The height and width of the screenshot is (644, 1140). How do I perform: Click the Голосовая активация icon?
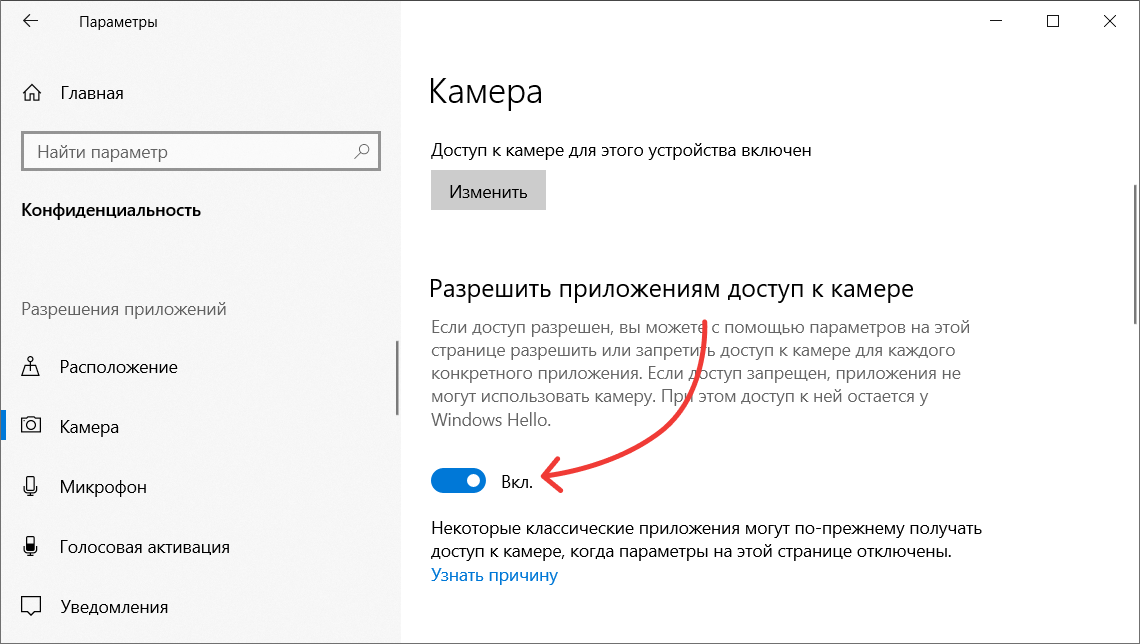pos(32,547)
